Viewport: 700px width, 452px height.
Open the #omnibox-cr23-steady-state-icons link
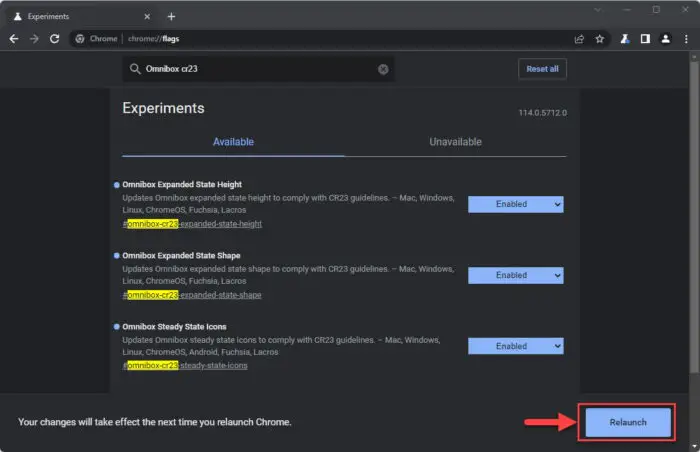[x=185, y=366]
